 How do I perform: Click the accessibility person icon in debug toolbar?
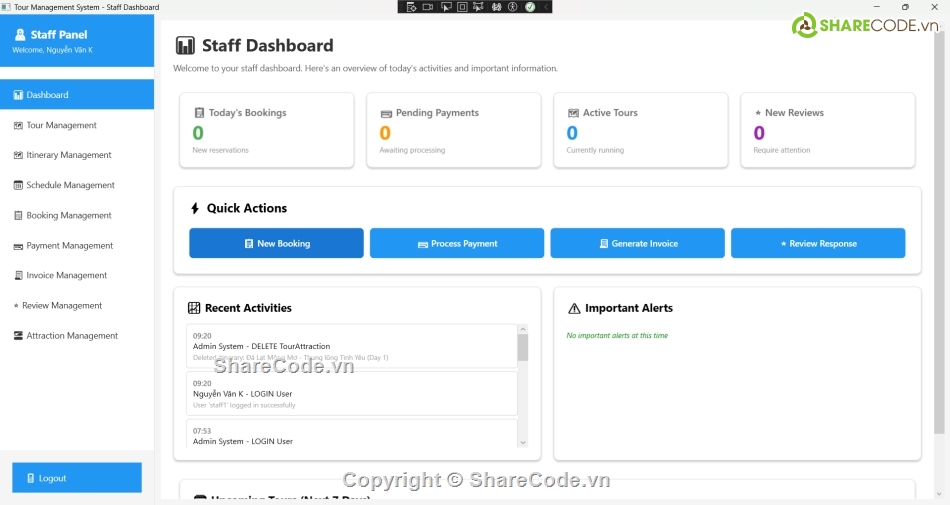(512, 7)
